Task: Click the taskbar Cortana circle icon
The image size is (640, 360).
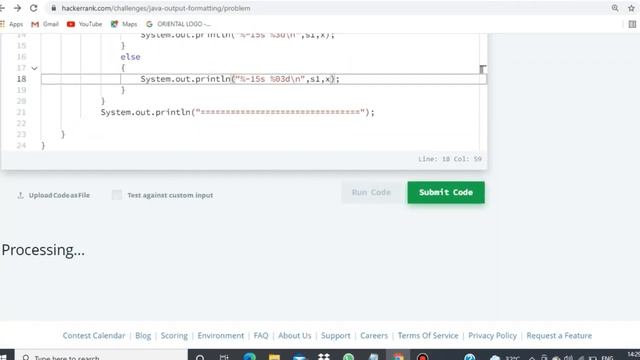Action: tap(200, 357)
